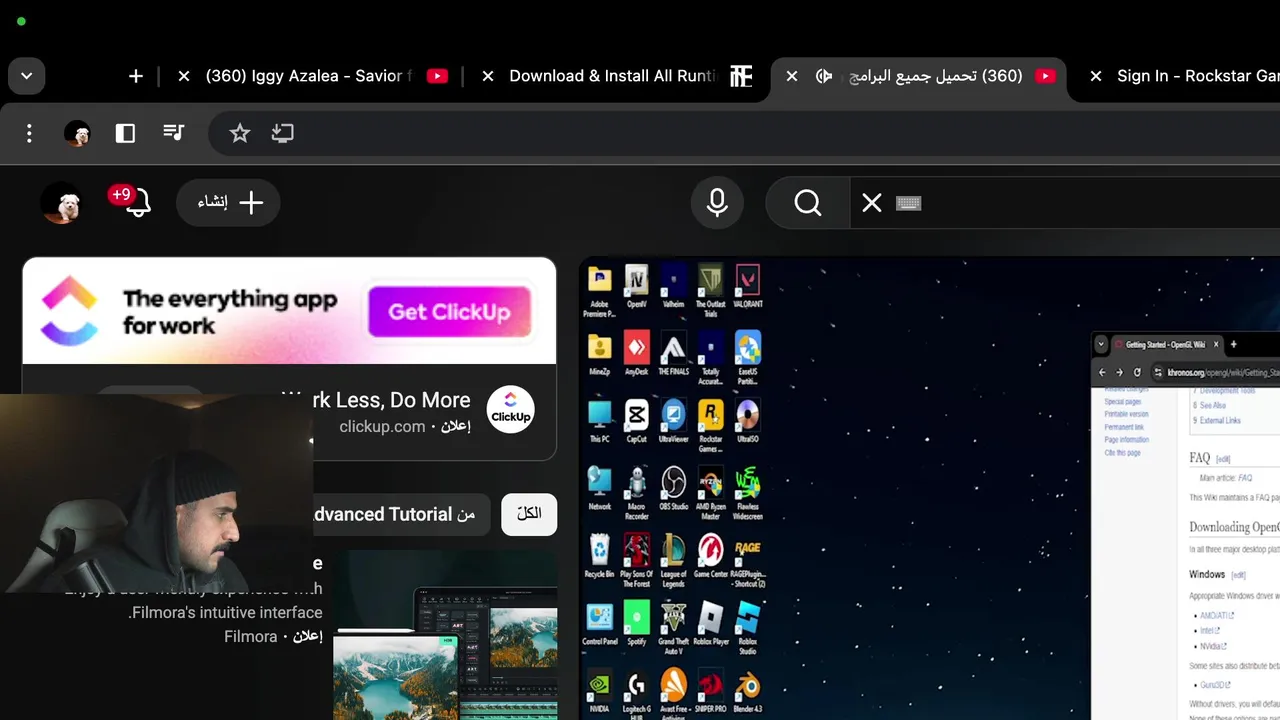Open the browser profile avatar
1280x720 pixels.
[x=77, y=133]
